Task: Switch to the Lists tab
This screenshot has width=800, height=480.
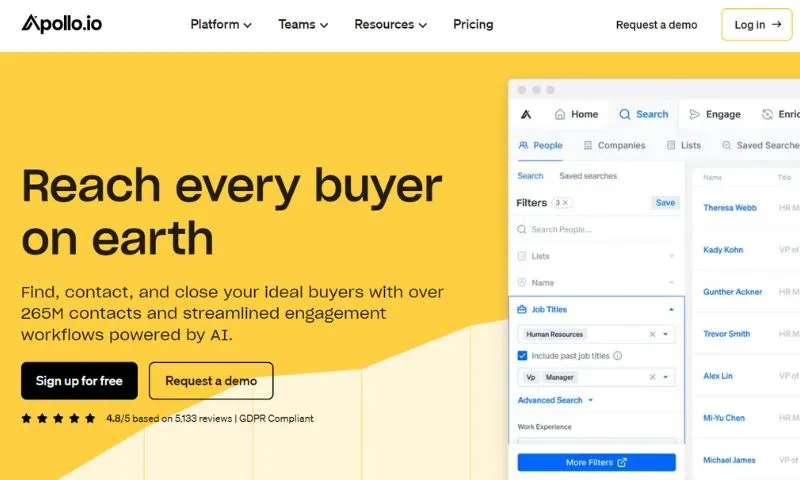Action: click(x=684, y=145)
